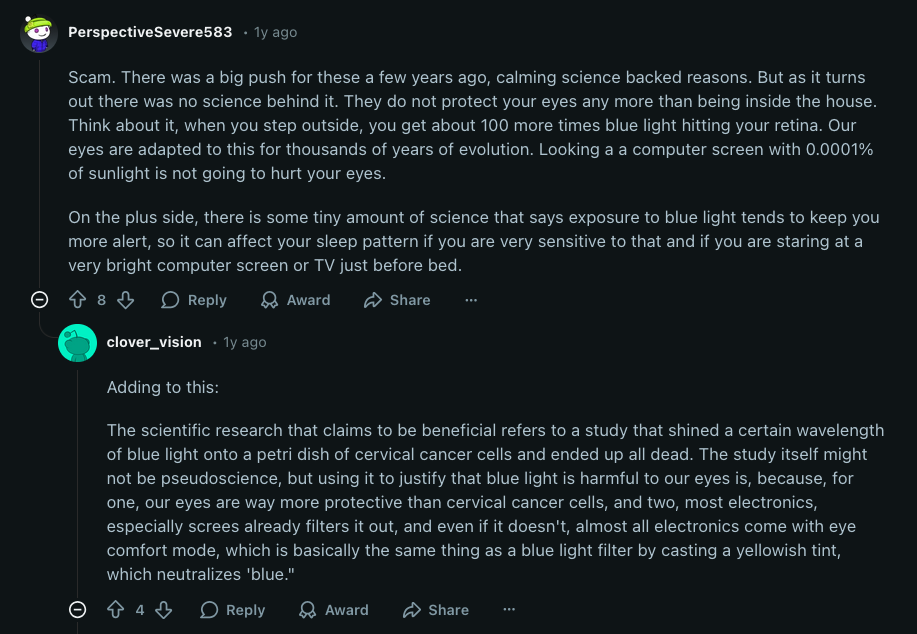The image size is (917, 634).
Task: Share PerspectiveSevere583's comment
Action: coord(396,300)
